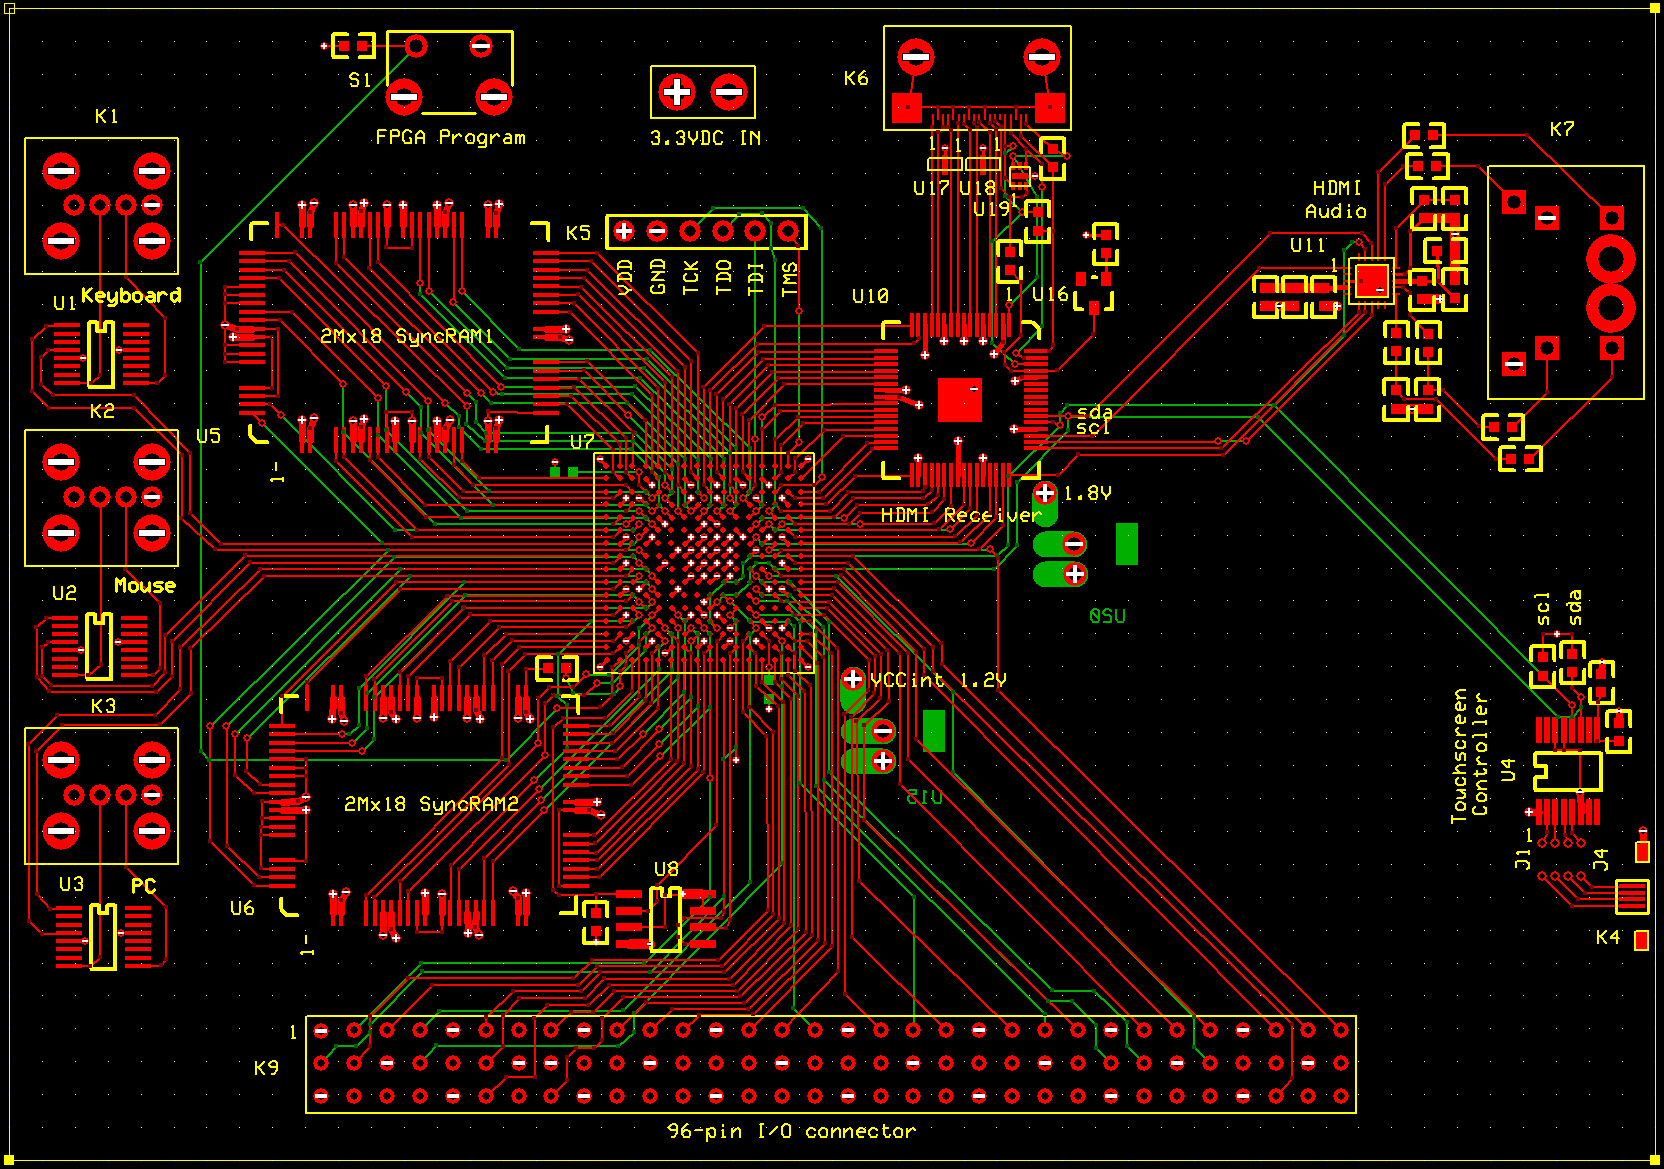Click the VDD plus pad on K5 header
The height and width of the screenshot is (1169, 1664).
(624, 232)
